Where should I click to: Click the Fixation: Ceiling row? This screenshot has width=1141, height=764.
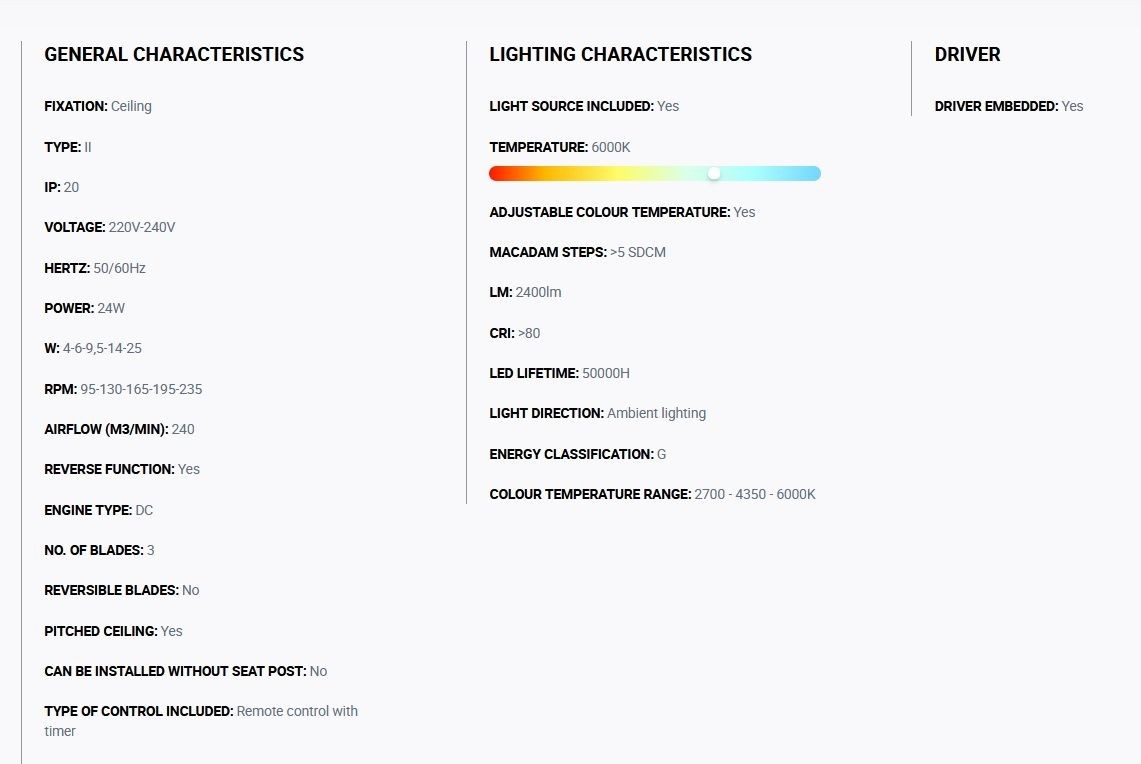point(98,106)
